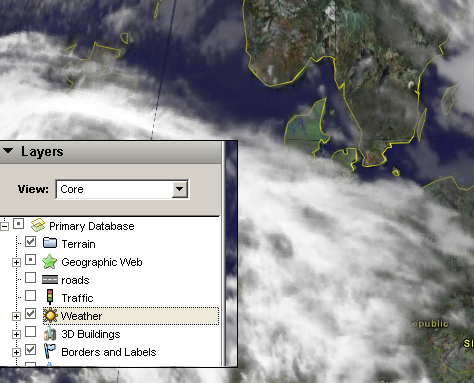This screenshot has width=474, height=383.
Task: Click the Layers panel title
Action: point(42,152)
